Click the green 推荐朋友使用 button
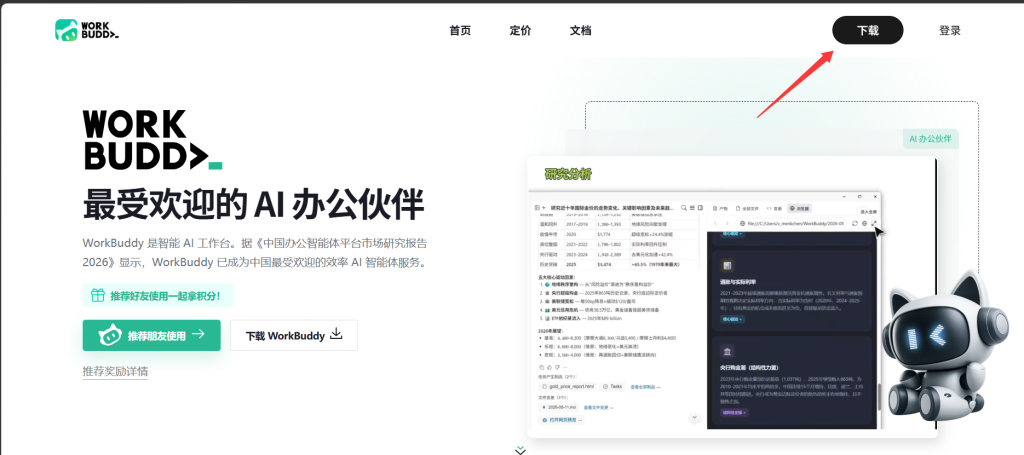Screen dimensions: 1024x455 152,335
